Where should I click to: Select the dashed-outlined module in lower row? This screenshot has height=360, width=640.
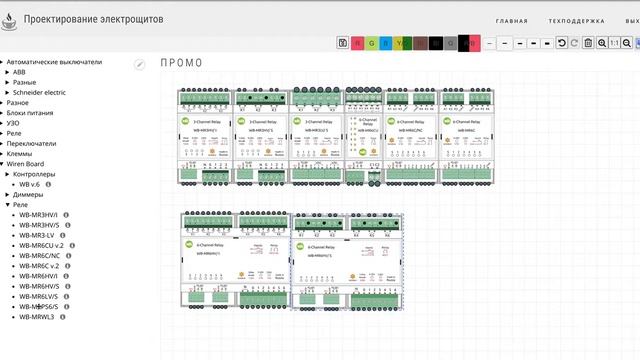[x=347, y=262]
